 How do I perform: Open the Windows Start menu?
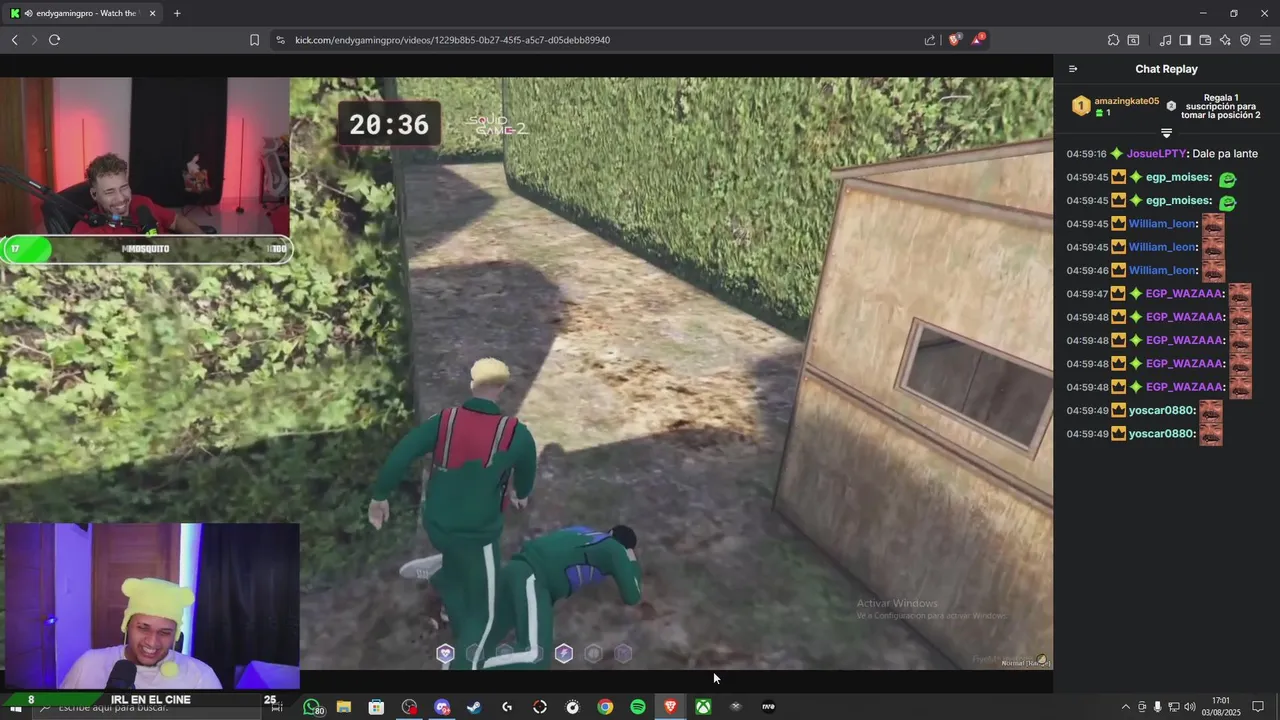click(15, 707)
